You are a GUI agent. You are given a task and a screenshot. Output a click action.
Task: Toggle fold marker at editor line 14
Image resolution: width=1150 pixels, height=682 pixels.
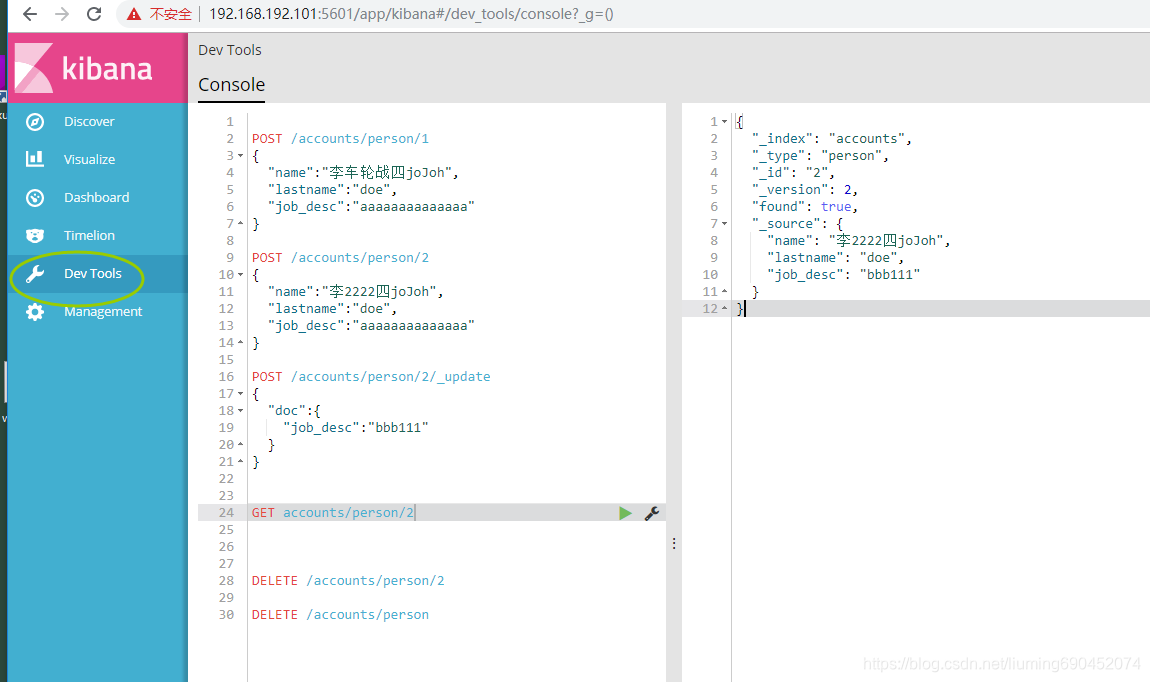coord(240,342)
